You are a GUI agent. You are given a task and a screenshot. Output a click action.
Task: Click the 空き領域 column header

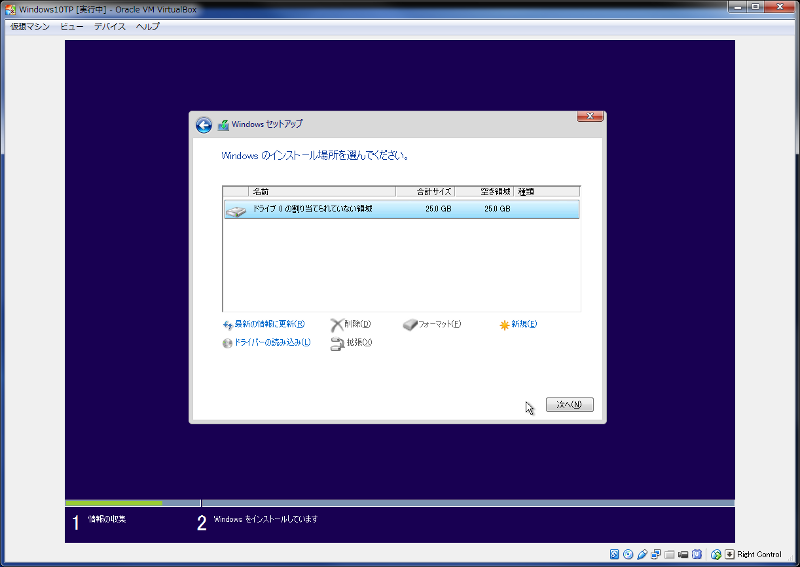tap(484, 192)
